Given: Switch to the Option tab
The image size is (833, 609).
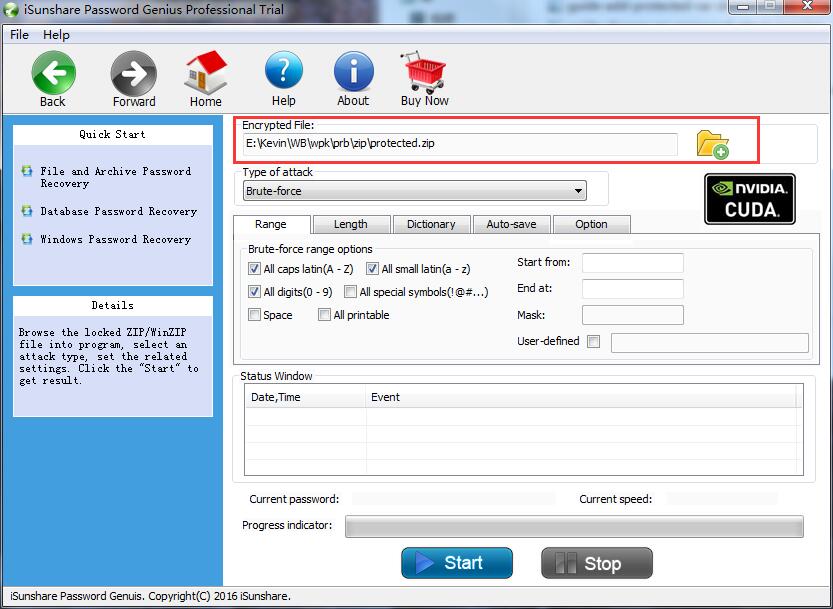Looking at the screenshot, I should [591, 224].
